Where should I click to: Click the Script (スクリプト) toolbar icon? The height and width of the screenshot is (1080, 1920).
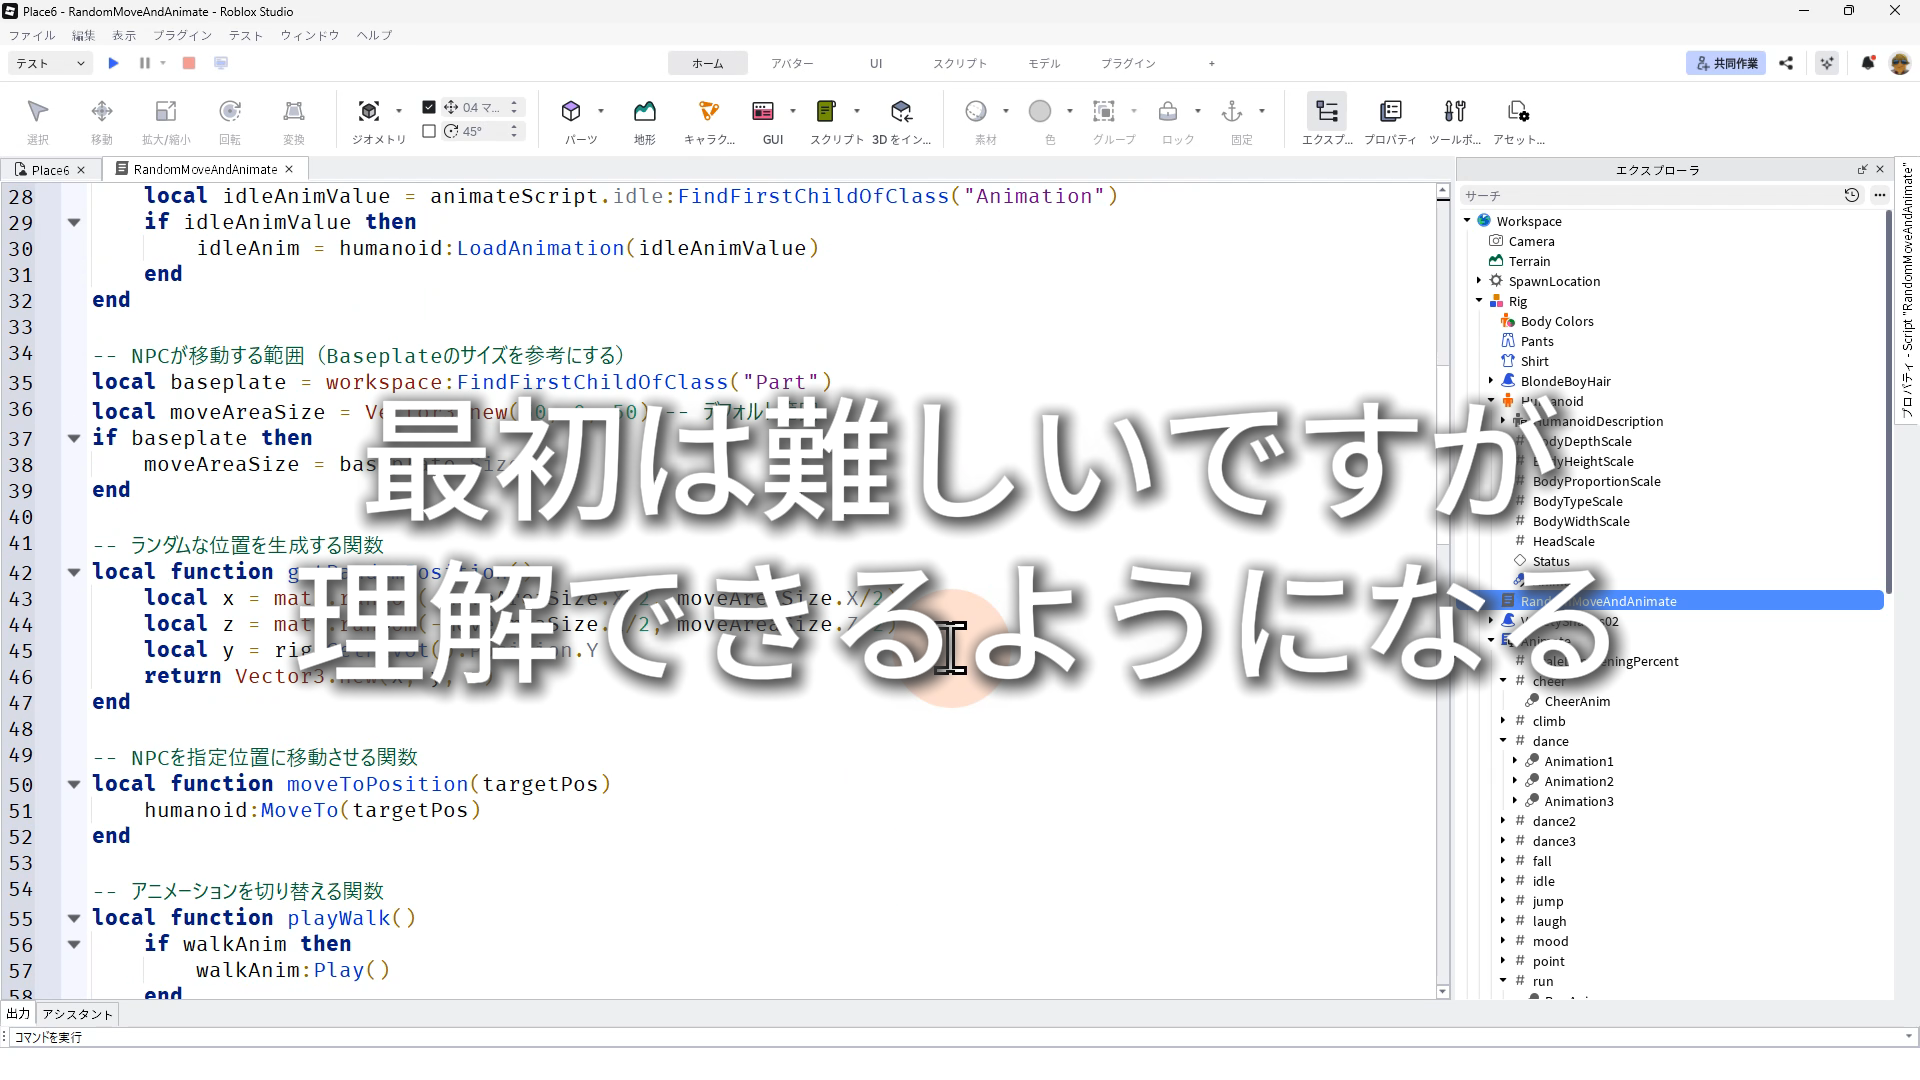[826, 111]
